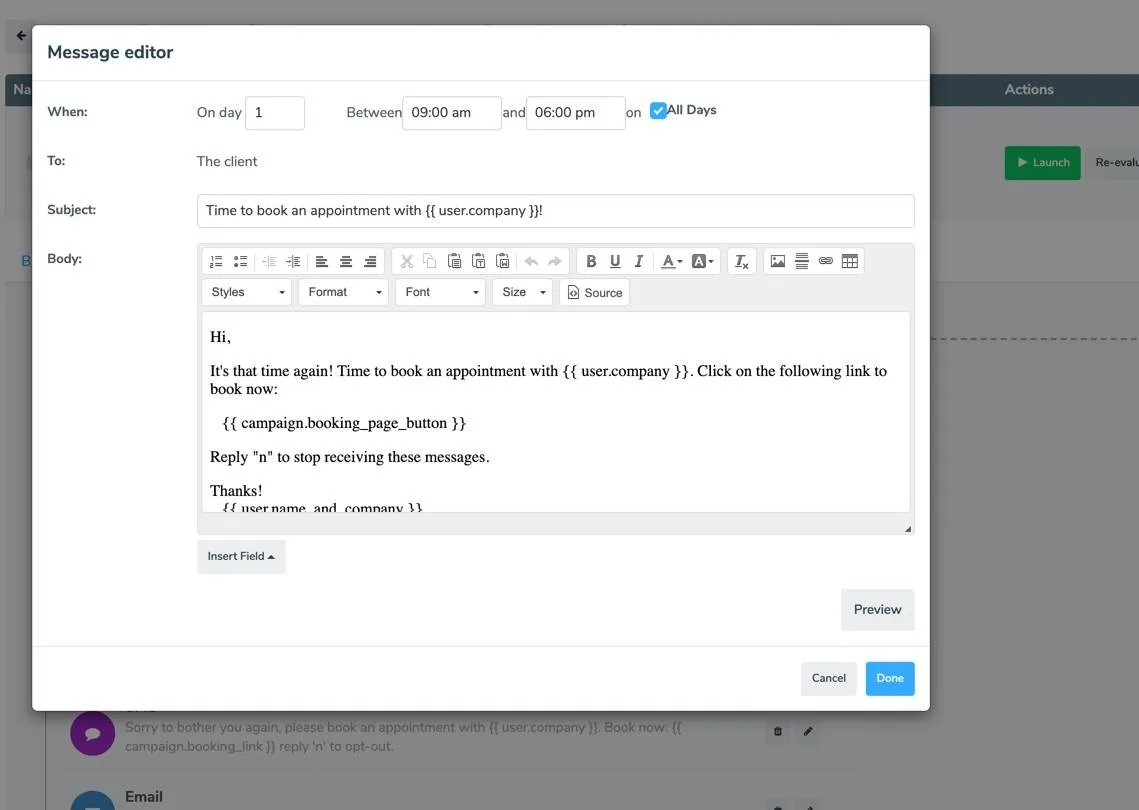Click the Preview button

[x=877, y=609]
